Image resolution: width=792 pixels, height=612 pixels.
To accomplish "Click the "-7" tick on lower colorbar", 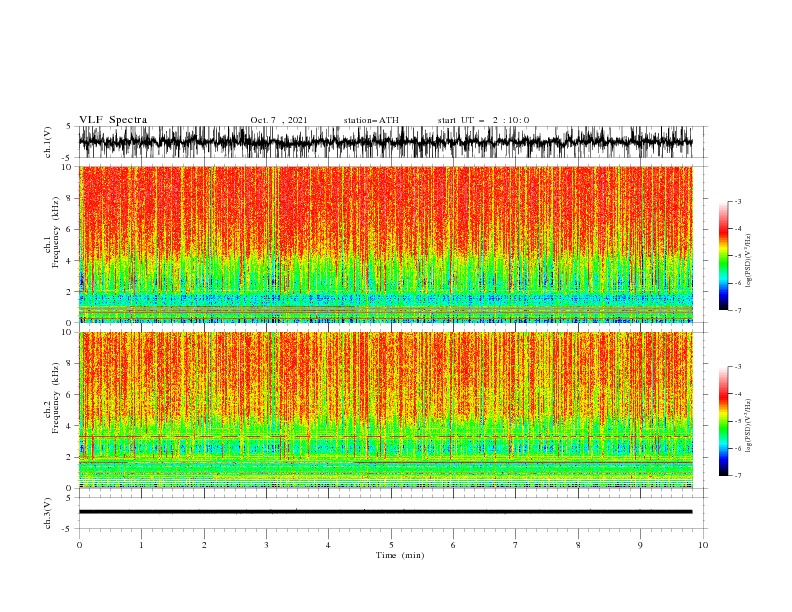I will click(x=737, y=476).
